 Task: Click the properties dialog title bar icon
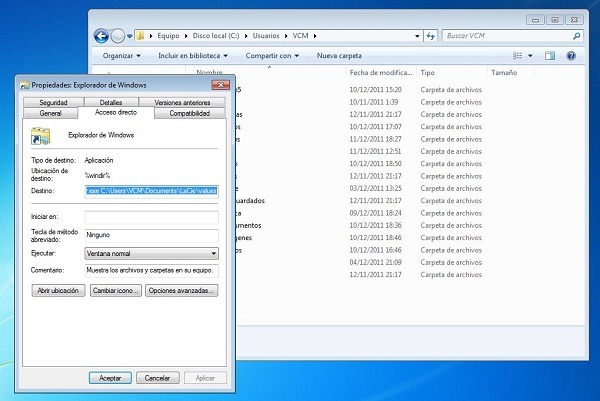click(25, 85)
